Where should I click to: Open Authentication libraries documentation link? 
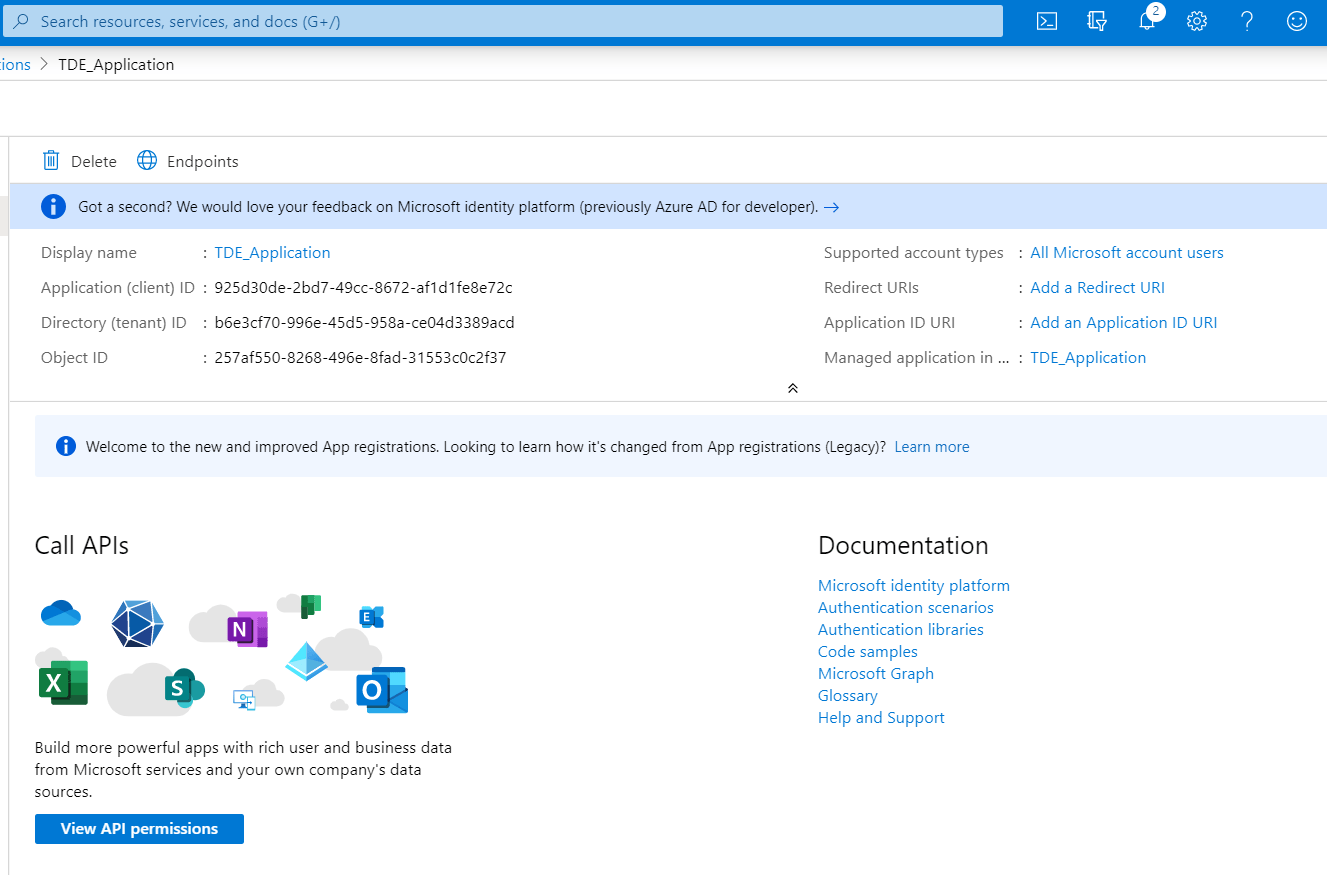coord(900,630)
